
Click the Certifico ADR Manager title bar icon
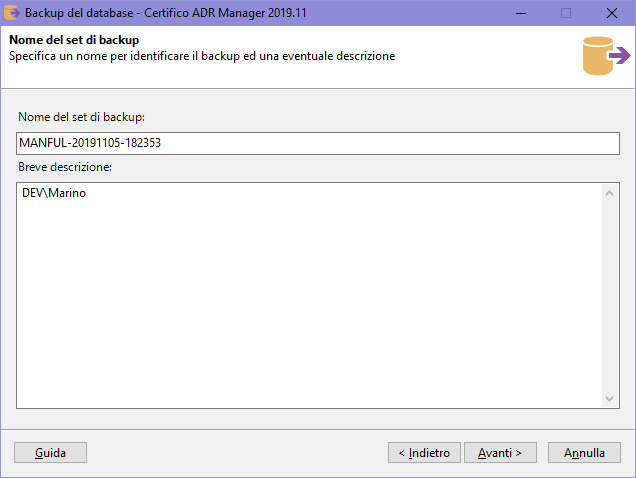coord(12,13)
